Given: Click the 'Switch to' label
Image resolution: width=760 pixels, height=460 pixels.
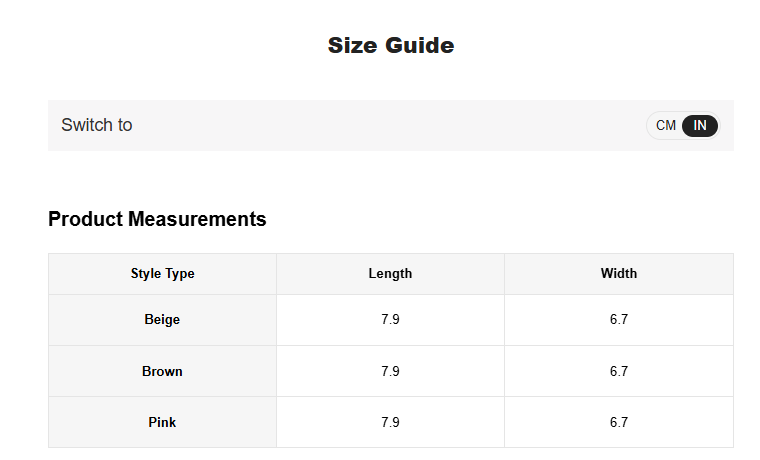Looking at the screenshot, I should coord(97,125).
